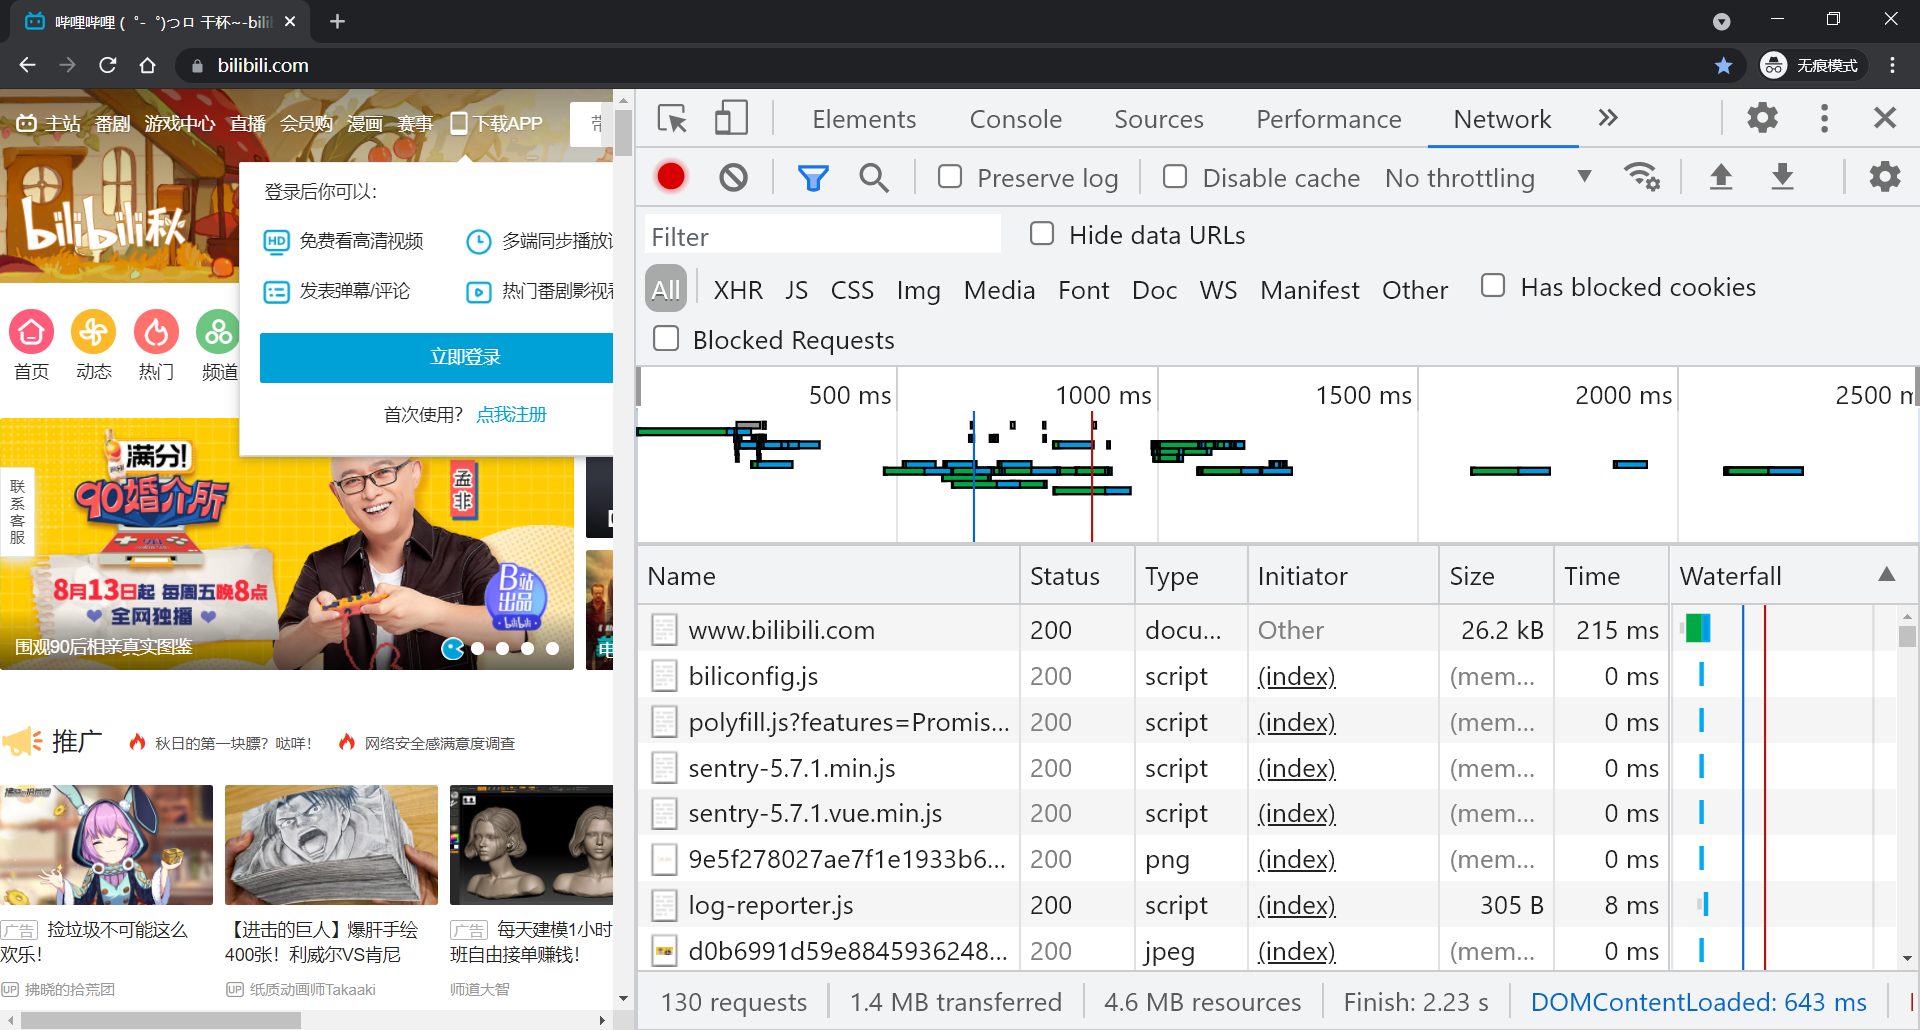
Task: Open a new browser tab
Action: tap(337, 21)
